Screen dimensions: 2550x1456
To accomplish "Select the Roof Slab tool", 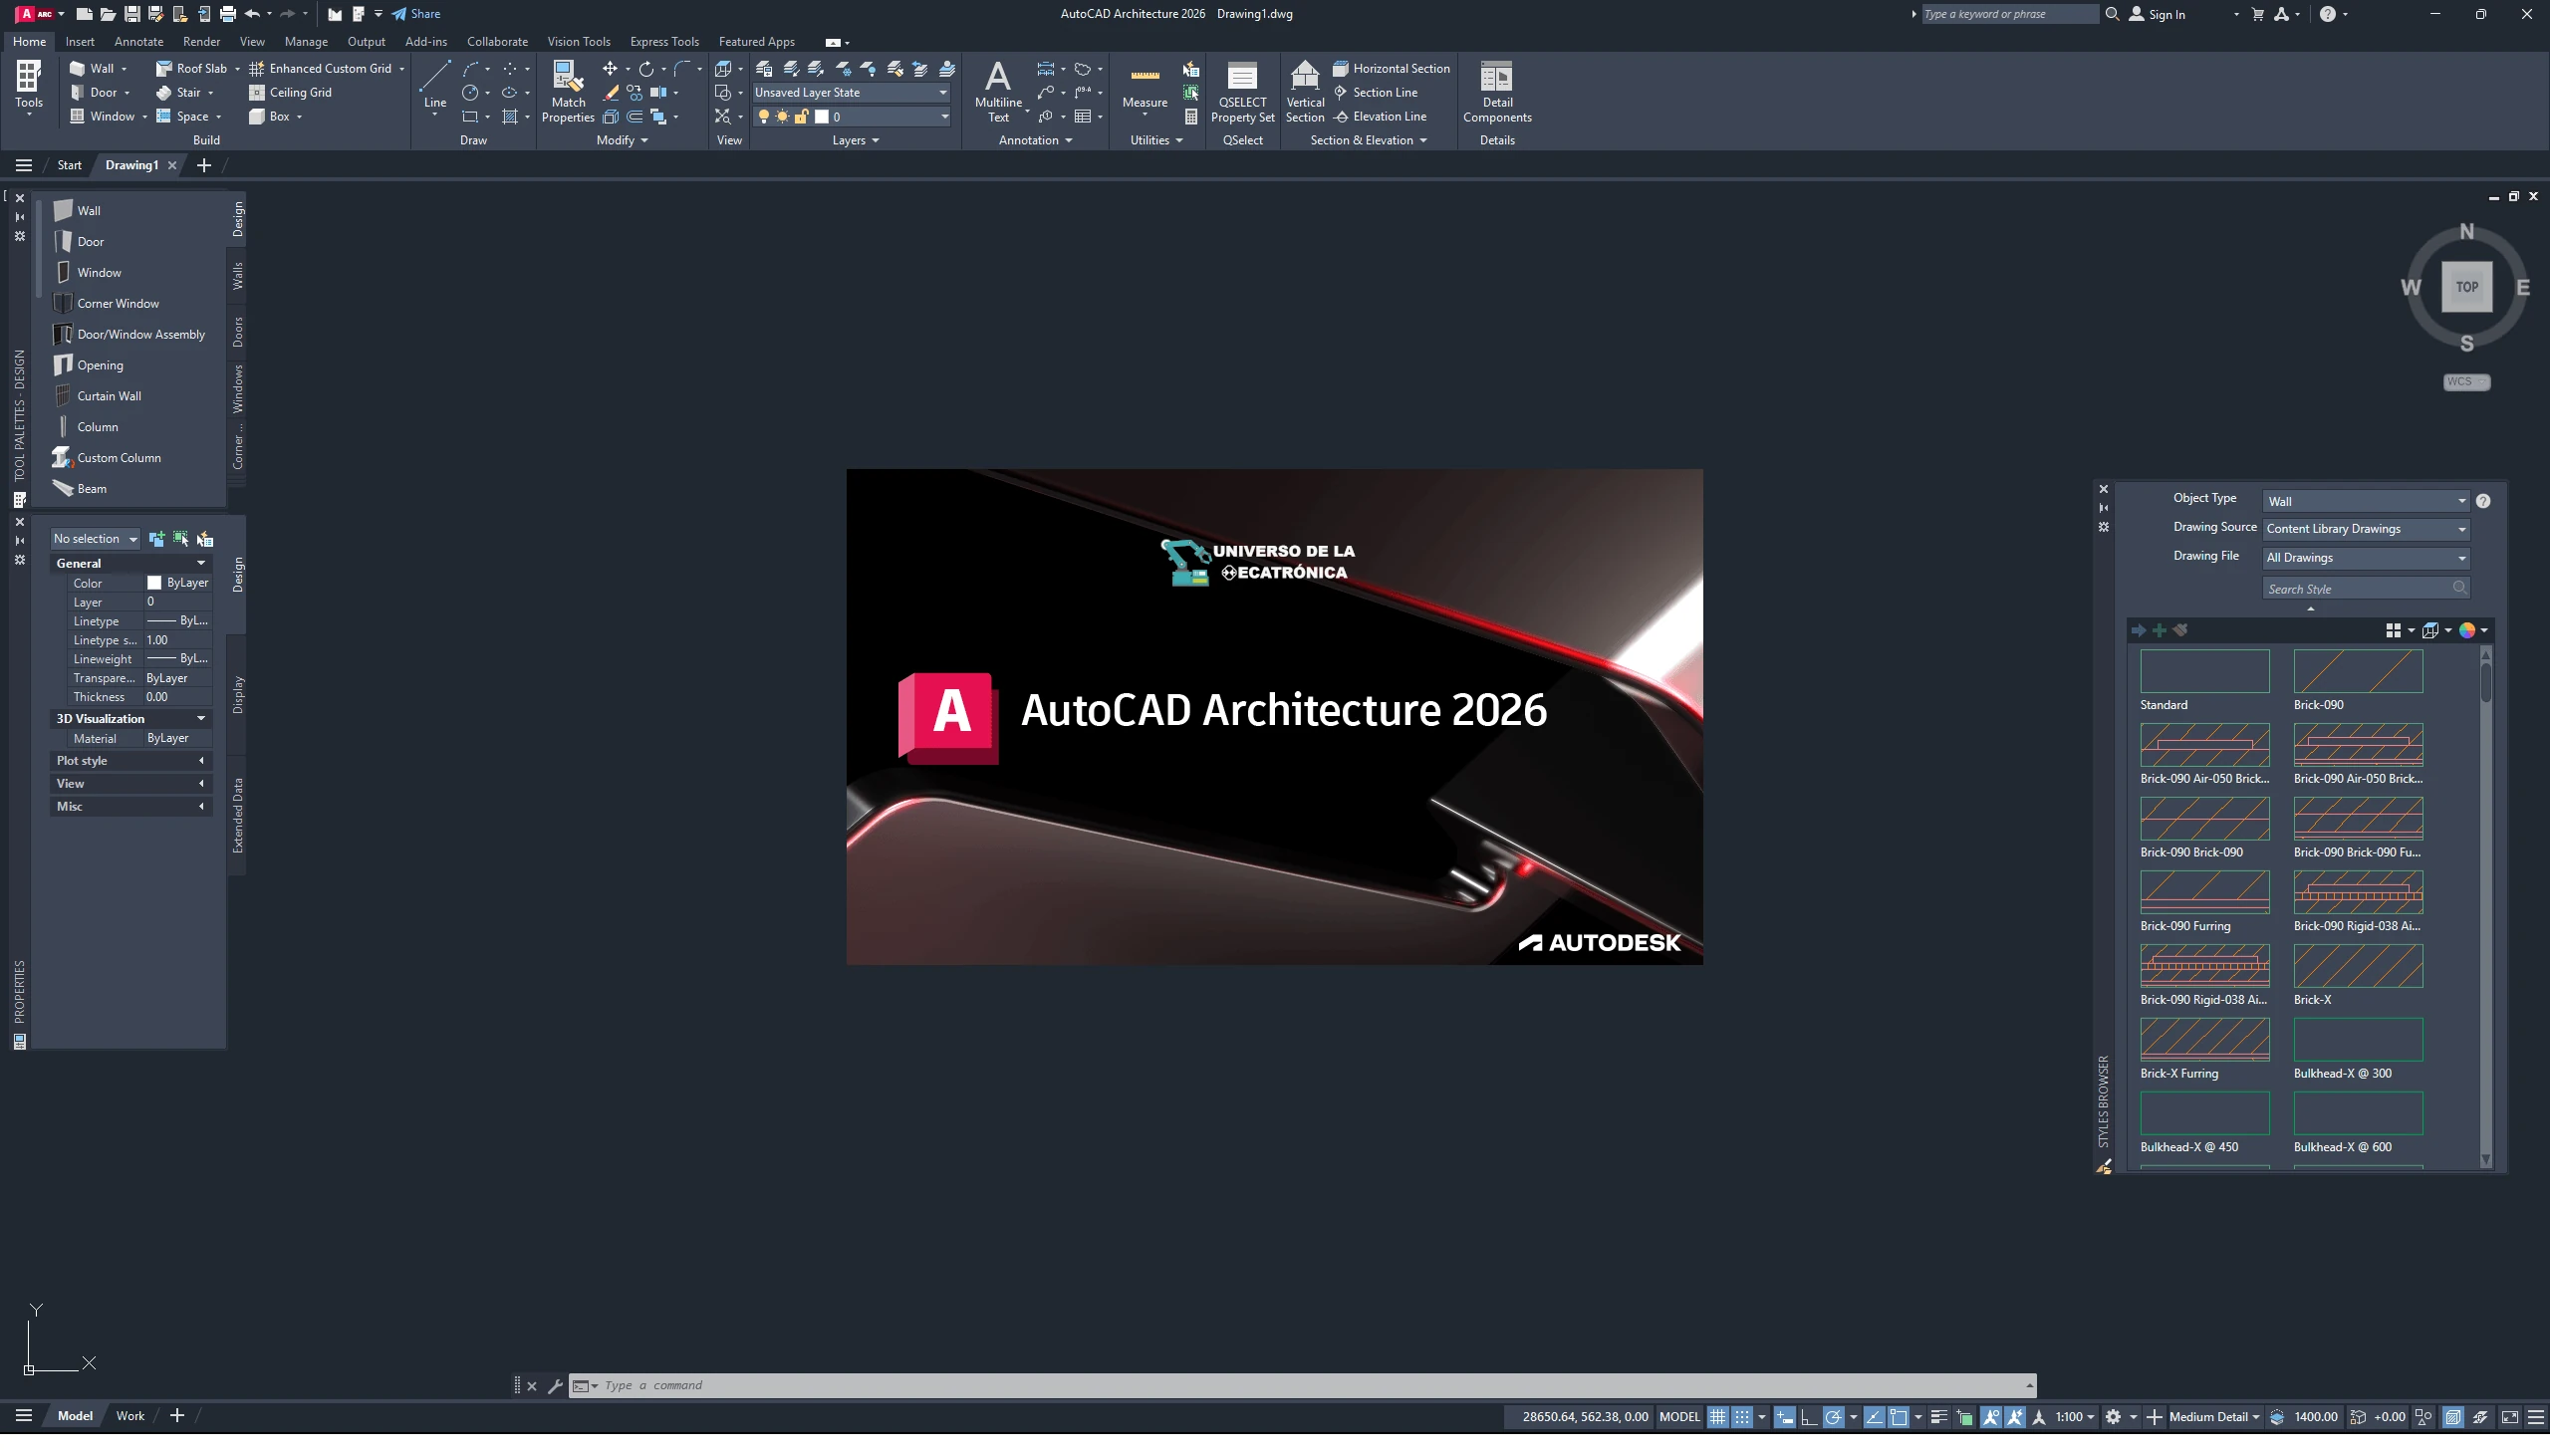I will (x=191, y=69).
